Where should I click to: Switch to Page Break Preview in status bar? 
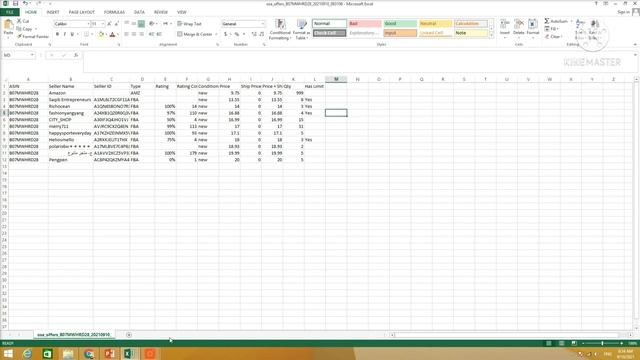pos(574,343)
